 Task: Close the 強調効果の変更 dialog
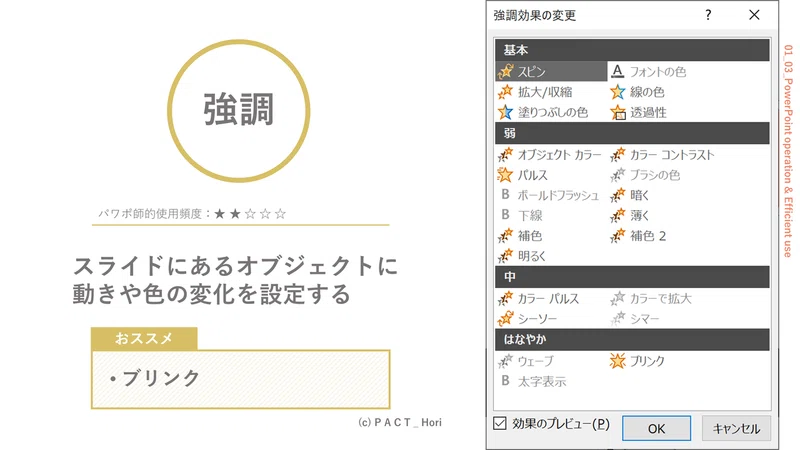click(754, 15)
